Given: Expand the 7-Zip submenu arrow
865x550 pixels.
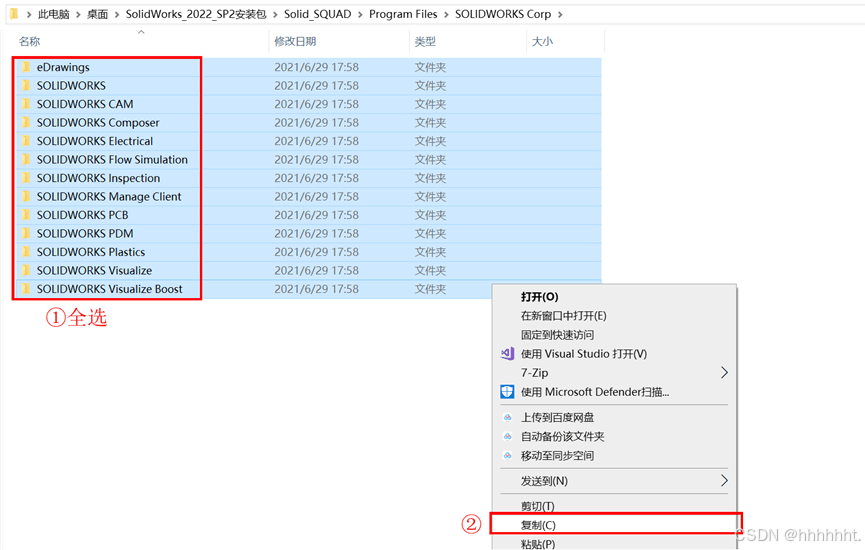Looking at the screenshot, I should [724, 373].
